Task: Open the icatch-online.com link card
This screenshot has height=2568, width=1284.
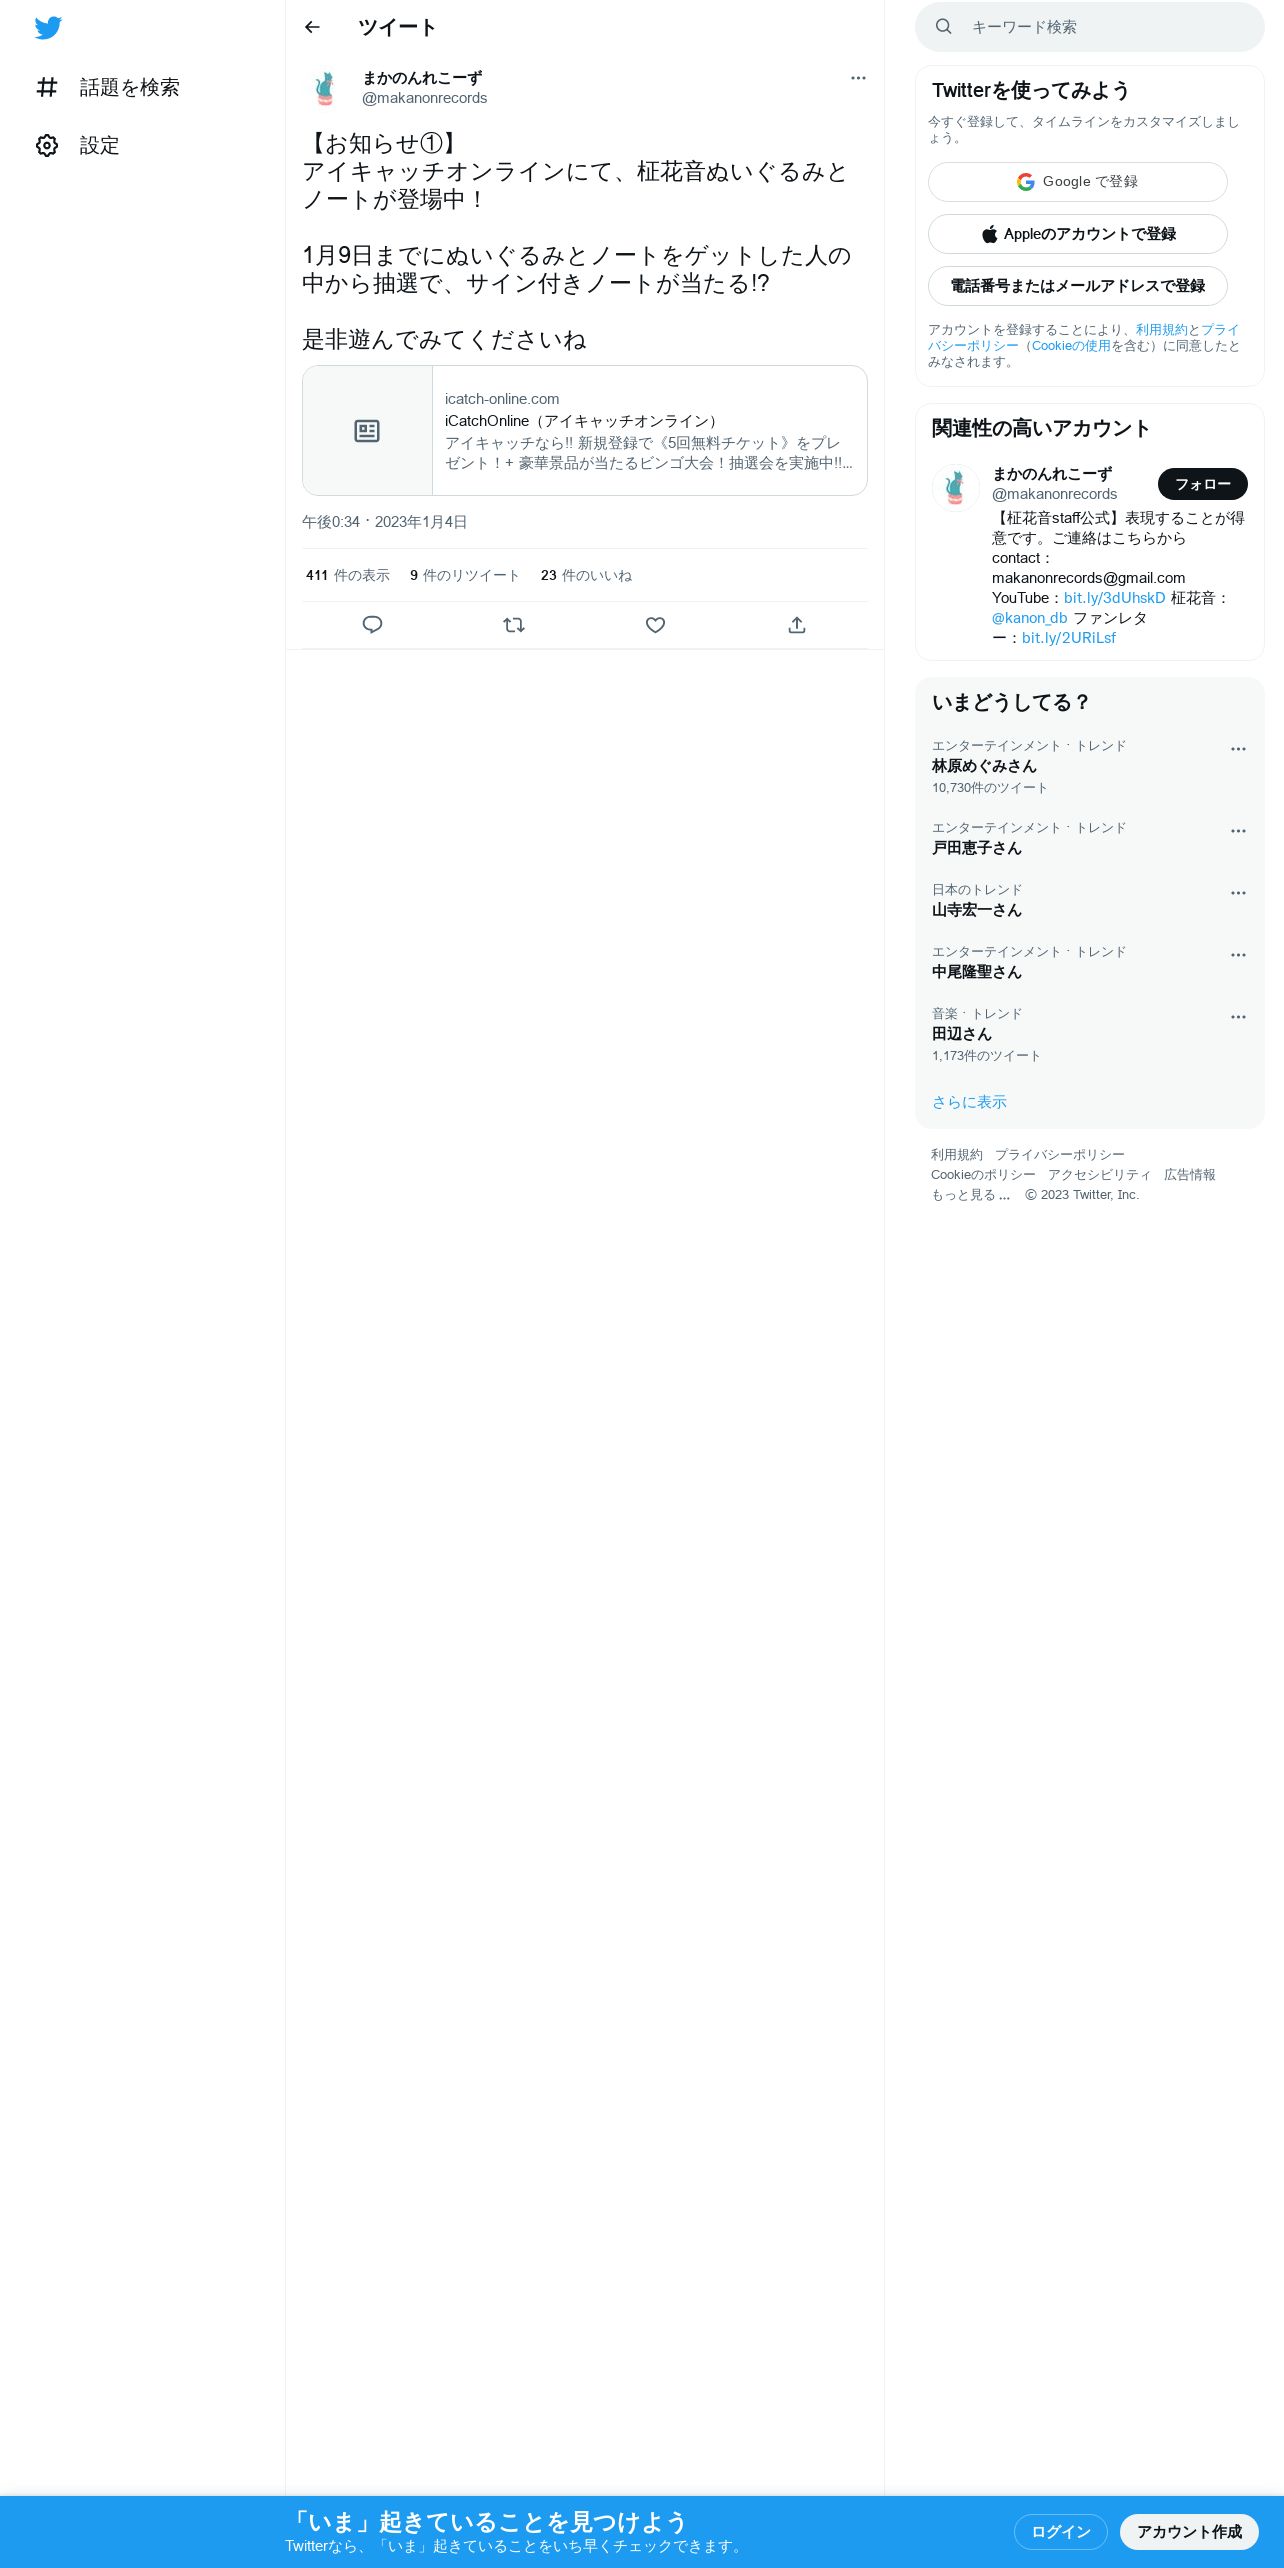Action: point(585,430)
